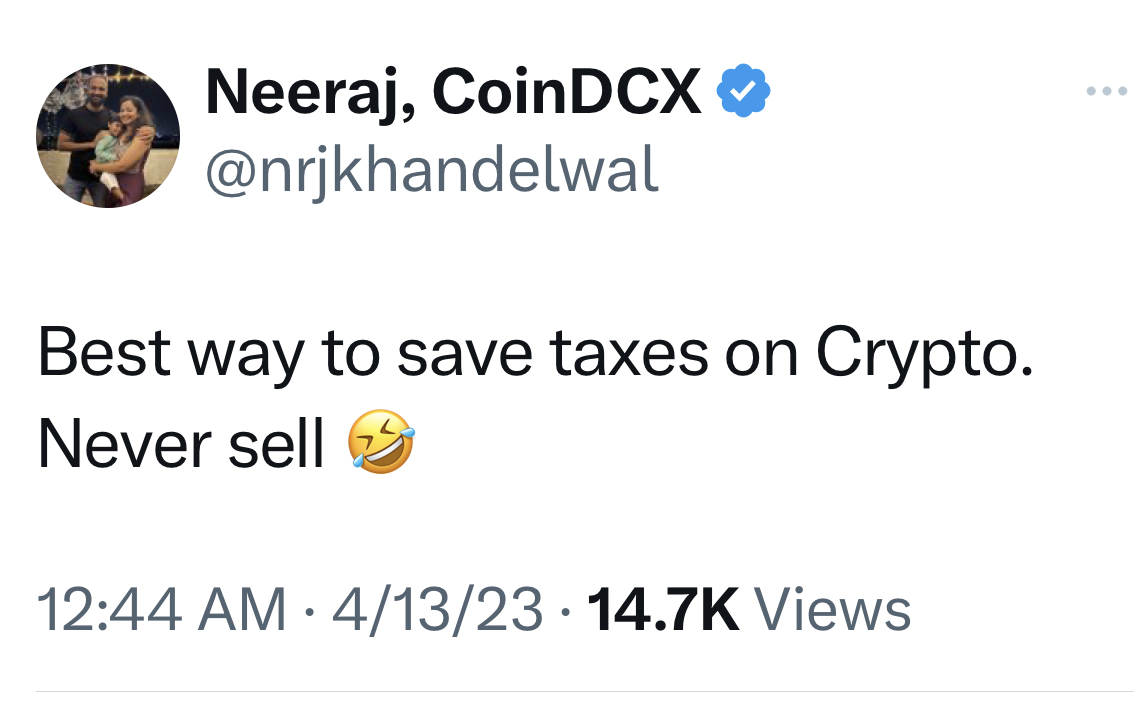Screen dimensions: 1134x718
Task: Click the 14.7K view count
Action: click(663, 610)
